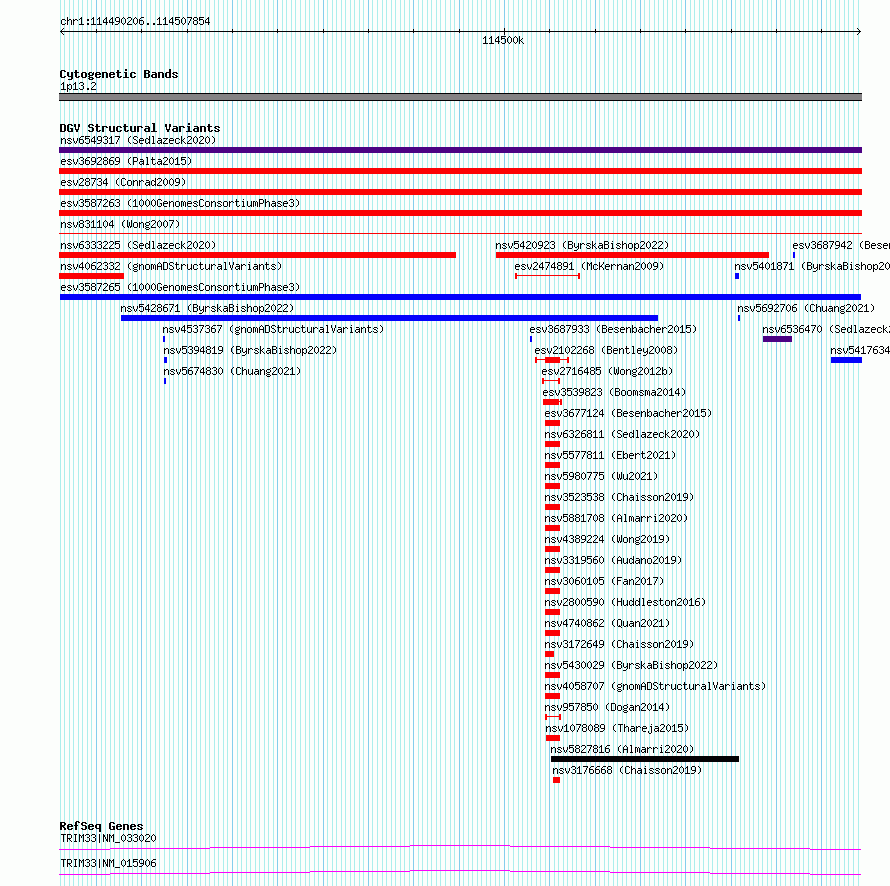890x886 pixels.
Task: Select the TRIM33|NM_015906 gene label
Action: coord(108,863)
